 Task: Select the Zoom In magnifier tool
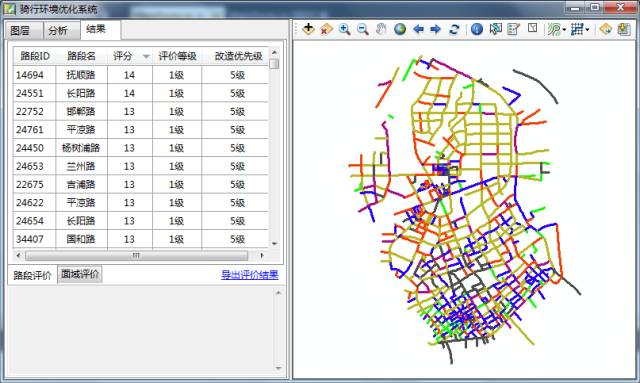[x=344, y=29]
